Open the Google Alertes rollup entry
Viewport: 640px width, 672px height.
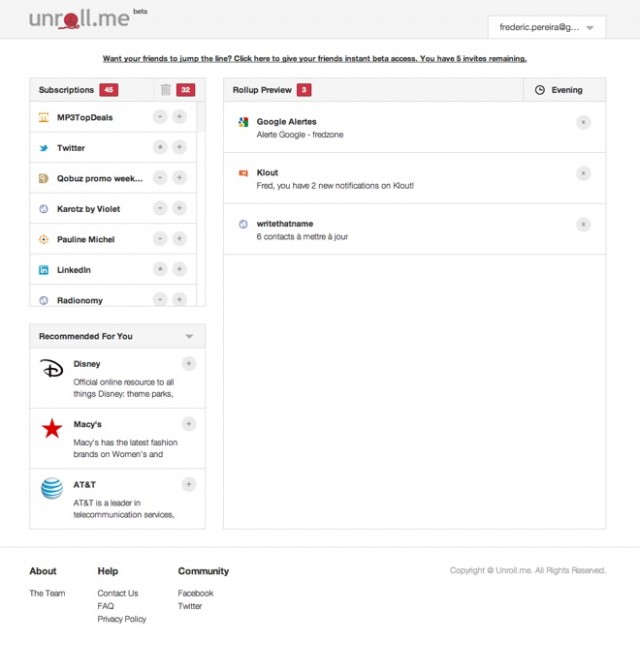click(x=415, y=127)
